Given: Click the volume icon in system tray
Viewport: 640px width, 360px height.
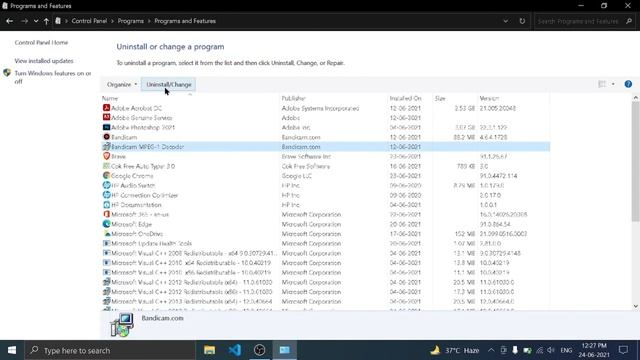Looking at the screenshot, I should (551, 350).
